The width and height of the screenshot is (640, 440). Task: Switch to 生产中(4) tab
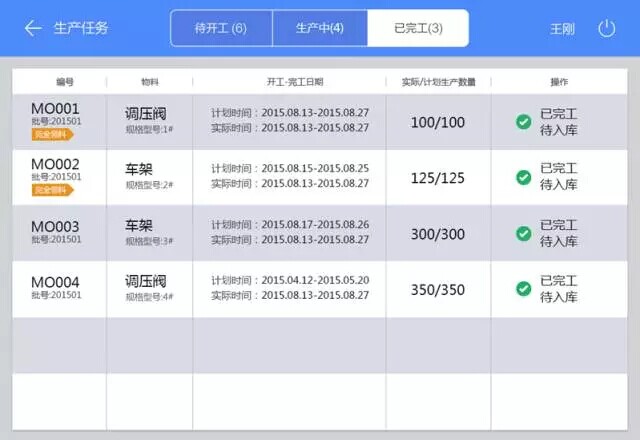click(320, 28)
